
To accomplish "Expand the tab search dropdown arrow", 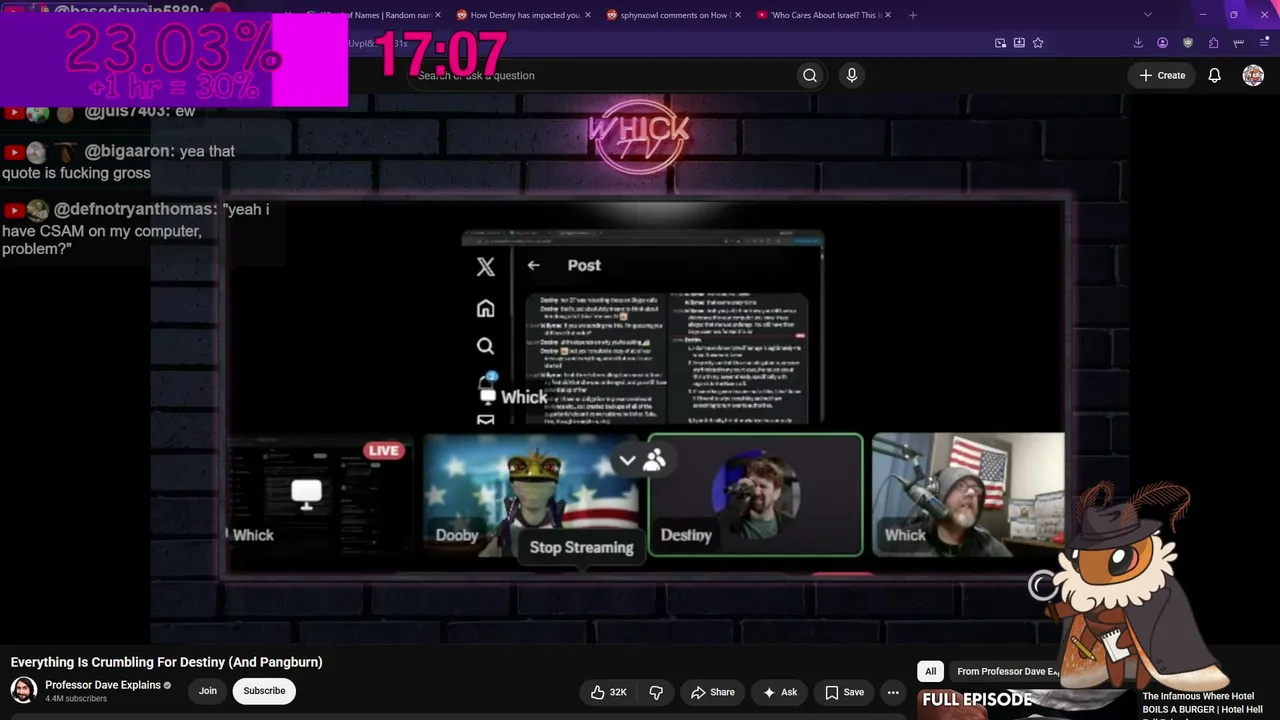I will [x=1148, y=15].
